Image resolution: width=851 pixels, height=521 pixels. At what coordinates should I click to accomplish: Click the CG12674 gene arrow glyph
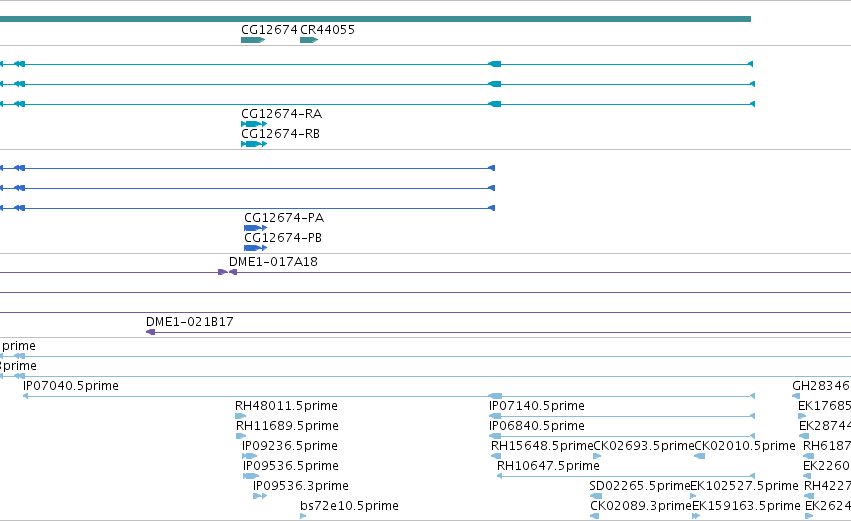(253, 40)
